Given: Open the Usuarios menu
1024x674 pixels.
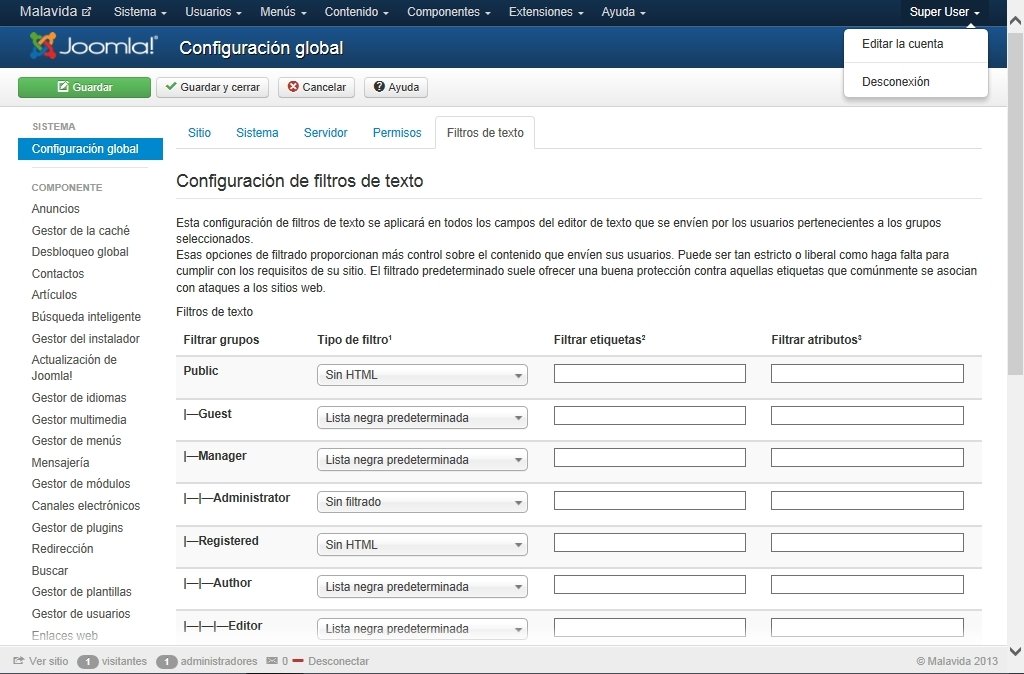Looking at the screenshot, I should [213, 12].
